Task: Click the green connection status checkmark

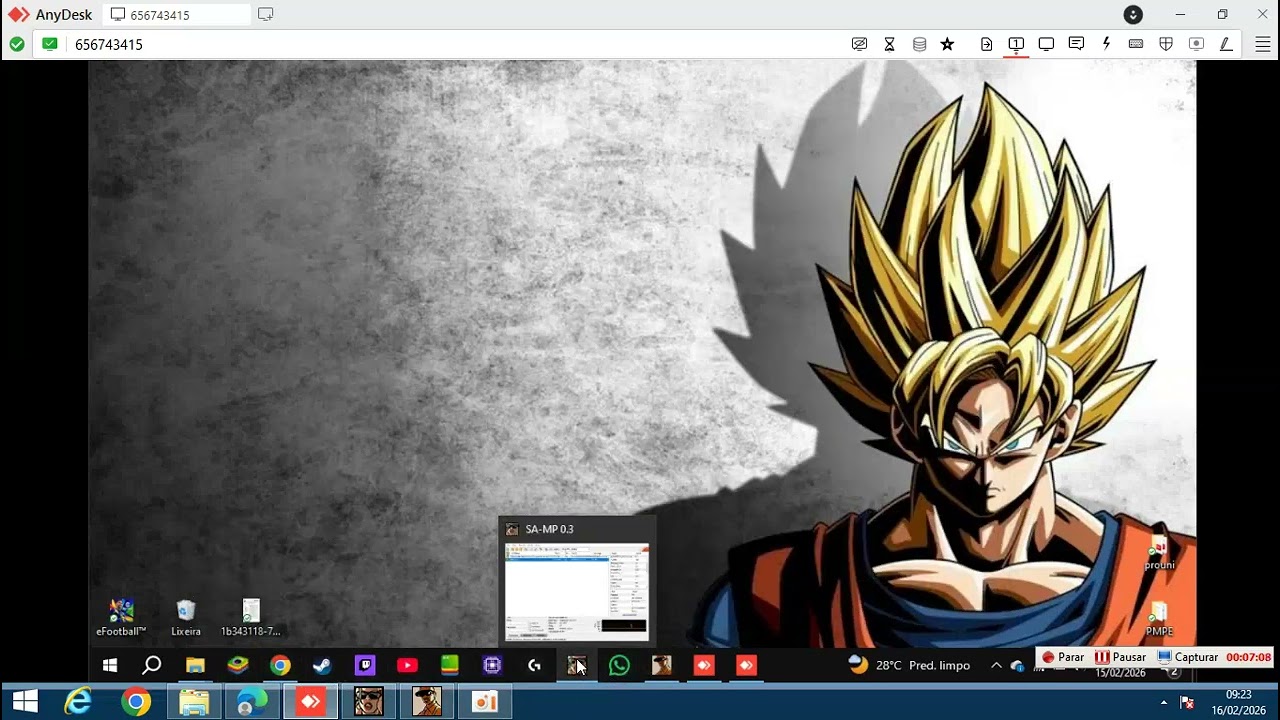Action: [x=17, y=44]
